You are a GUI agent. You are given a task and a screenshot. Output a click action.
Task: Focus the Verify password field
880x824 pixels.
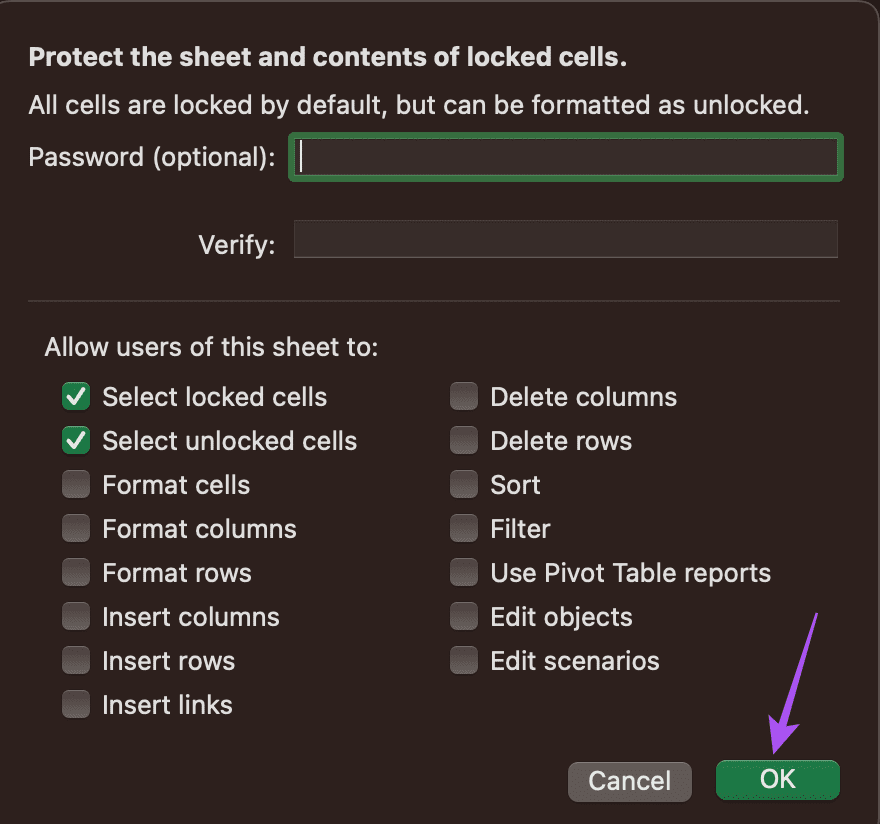pyautogui.click(x=566, y=239)
